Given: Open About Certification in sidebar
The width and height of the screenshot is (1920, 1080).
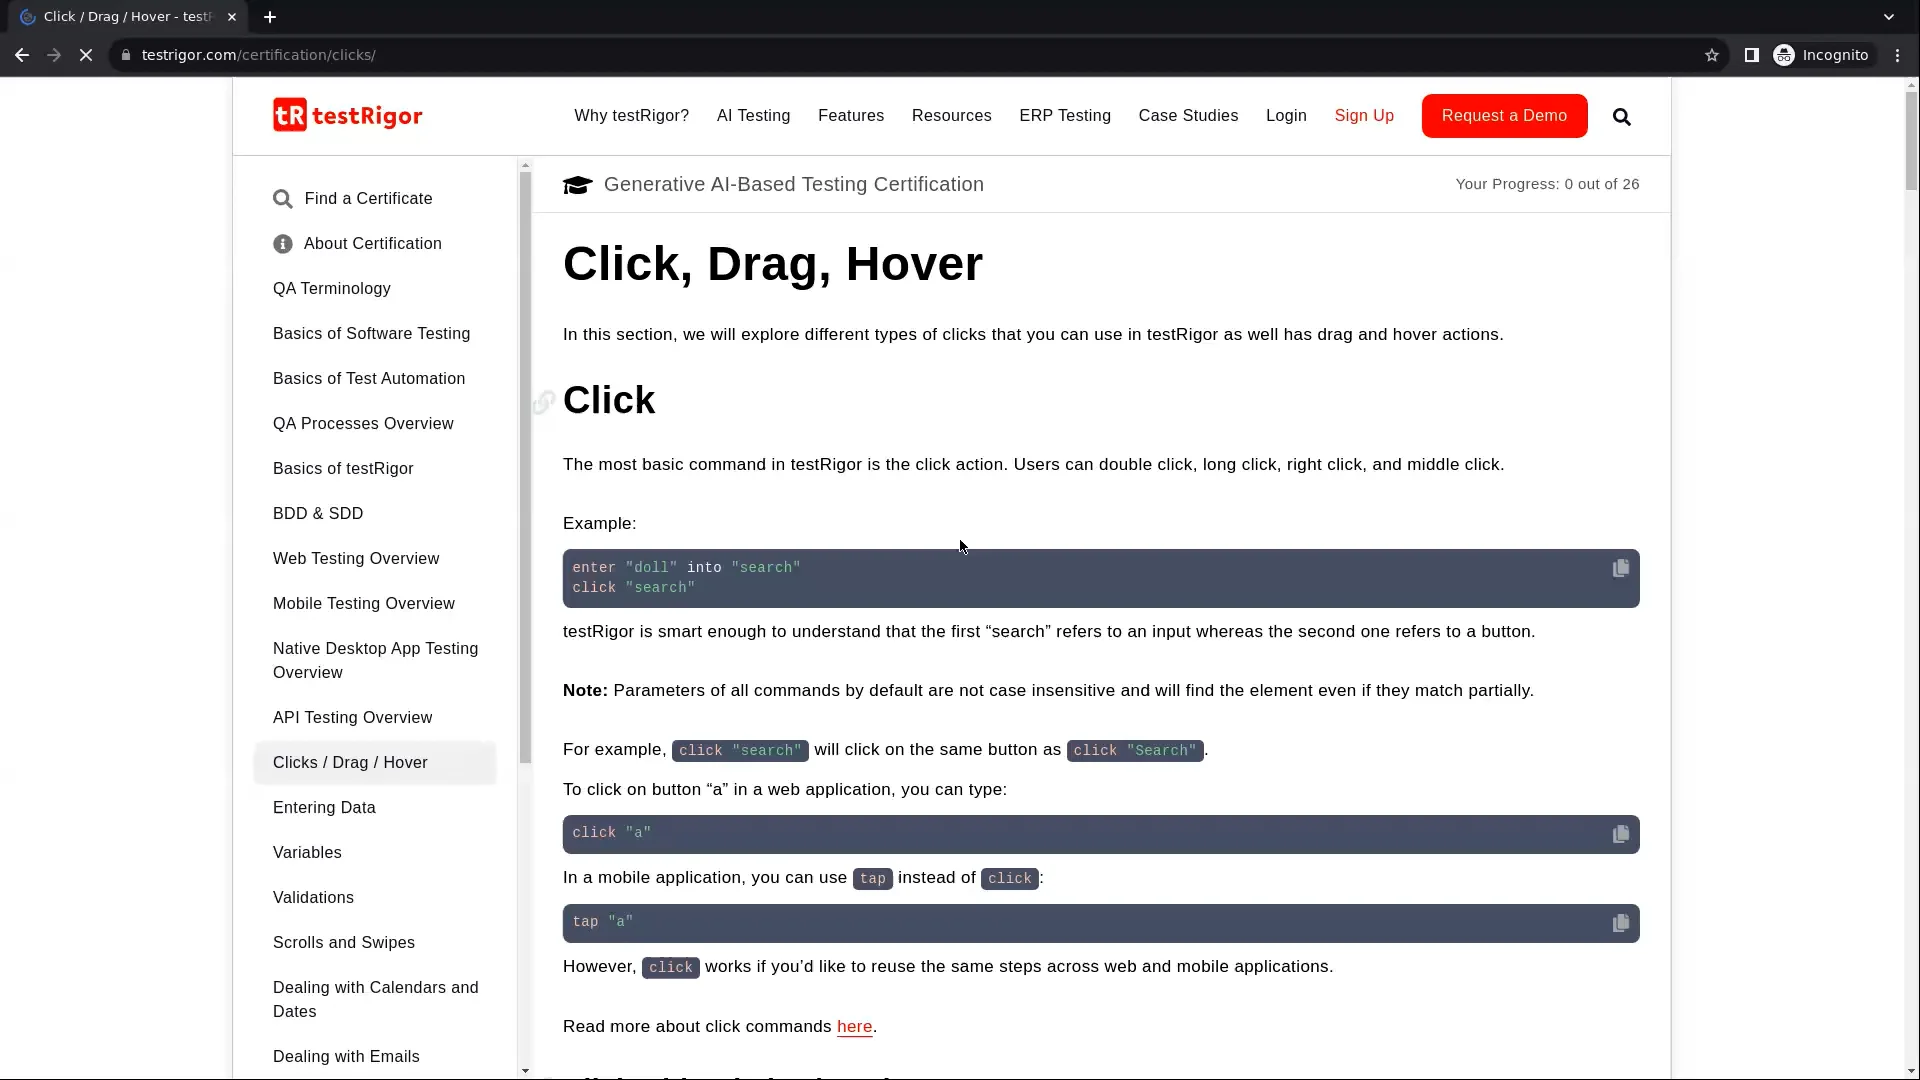Looking at the screenshot, I should 373,244.
